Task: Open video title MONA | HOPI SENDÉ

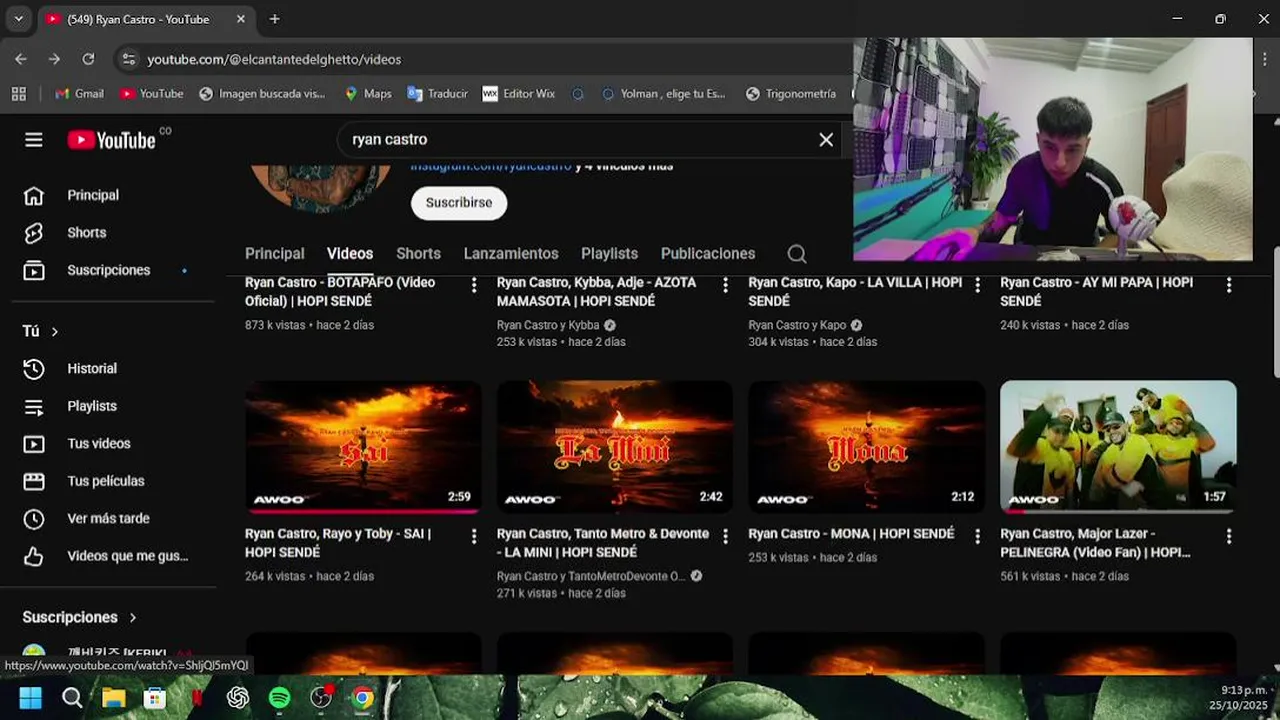Action: (851, 534)
